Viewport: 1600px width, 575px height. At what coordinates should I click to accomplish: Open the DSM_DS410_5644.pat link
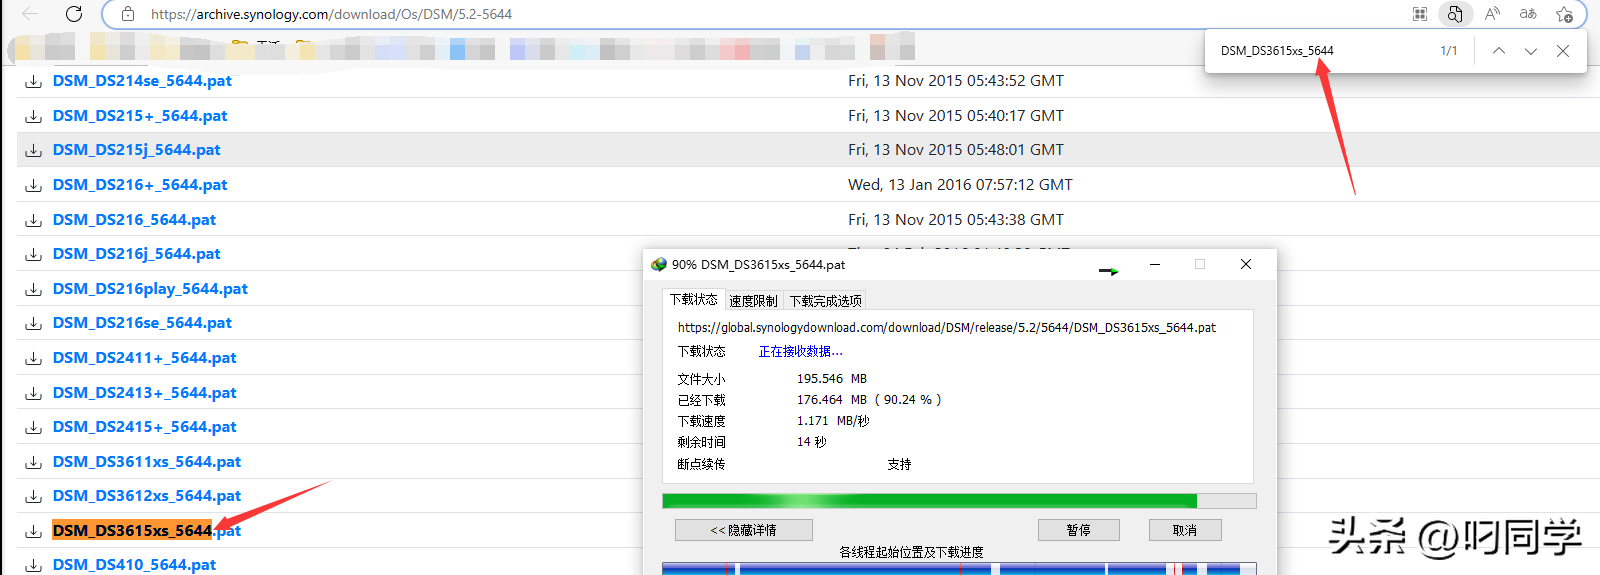pyautogui.click(x=134, y=565)
